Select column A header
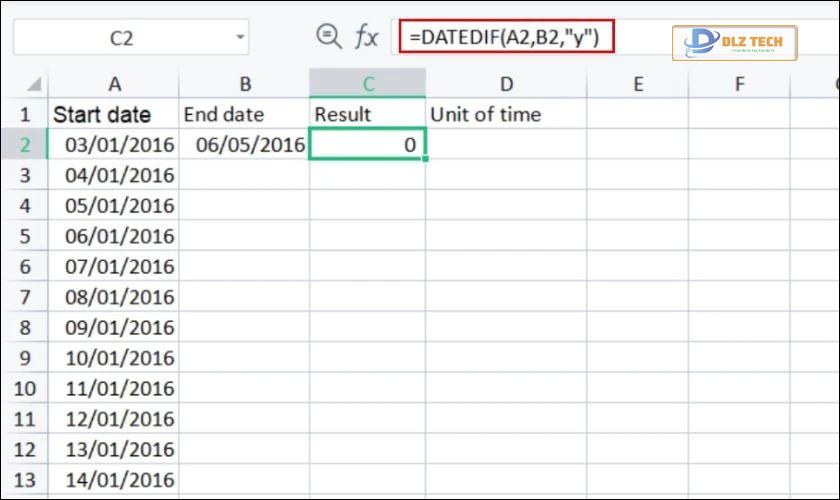The height and width of the screenshot is (500, 840). [114, 84]
